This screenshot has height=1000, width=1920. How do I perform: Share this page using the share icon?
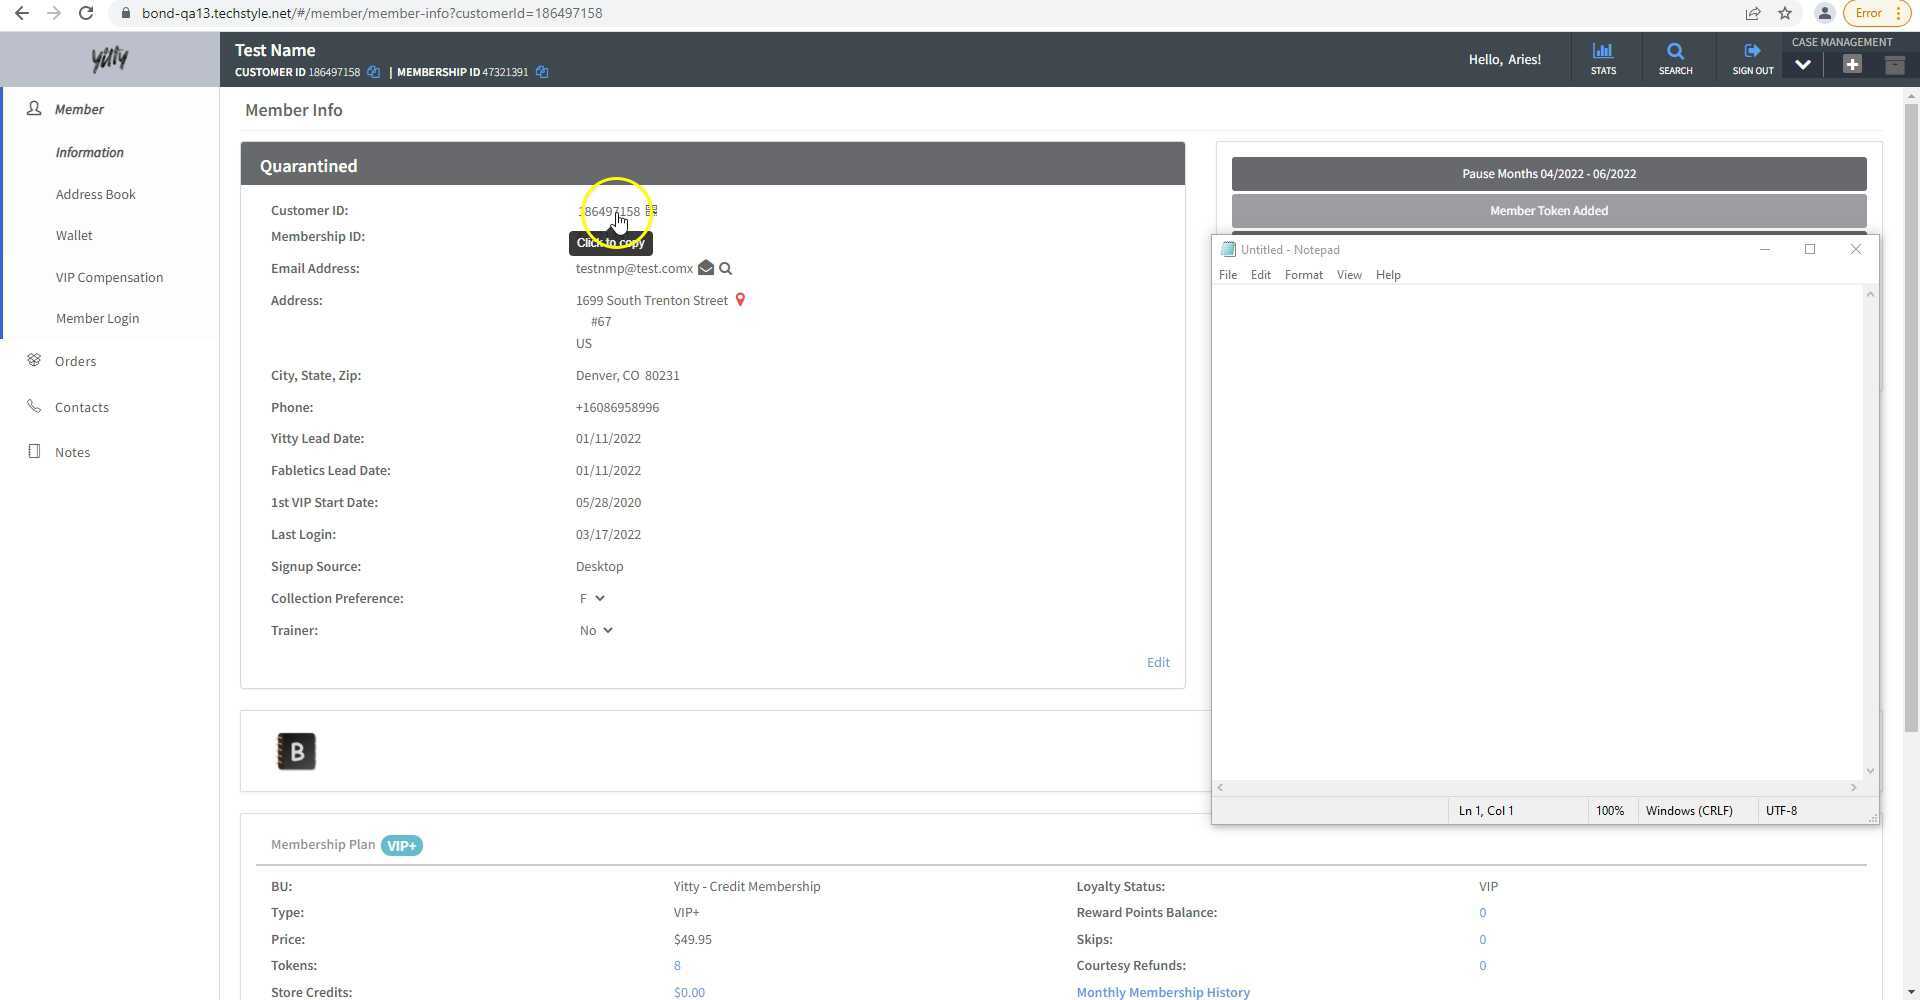1753,13
